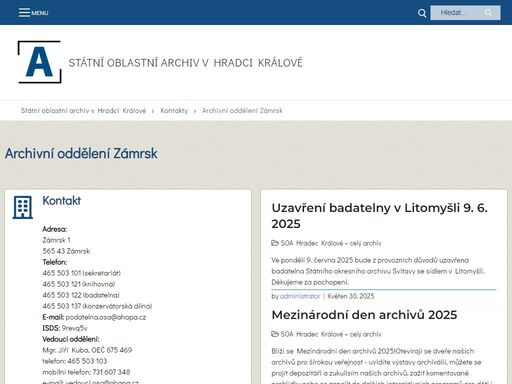Screen dimensions: 512x384
Task: Open SOA Hradec Králové category under second article
Action: pyautogui.click(x=331, y=334)
